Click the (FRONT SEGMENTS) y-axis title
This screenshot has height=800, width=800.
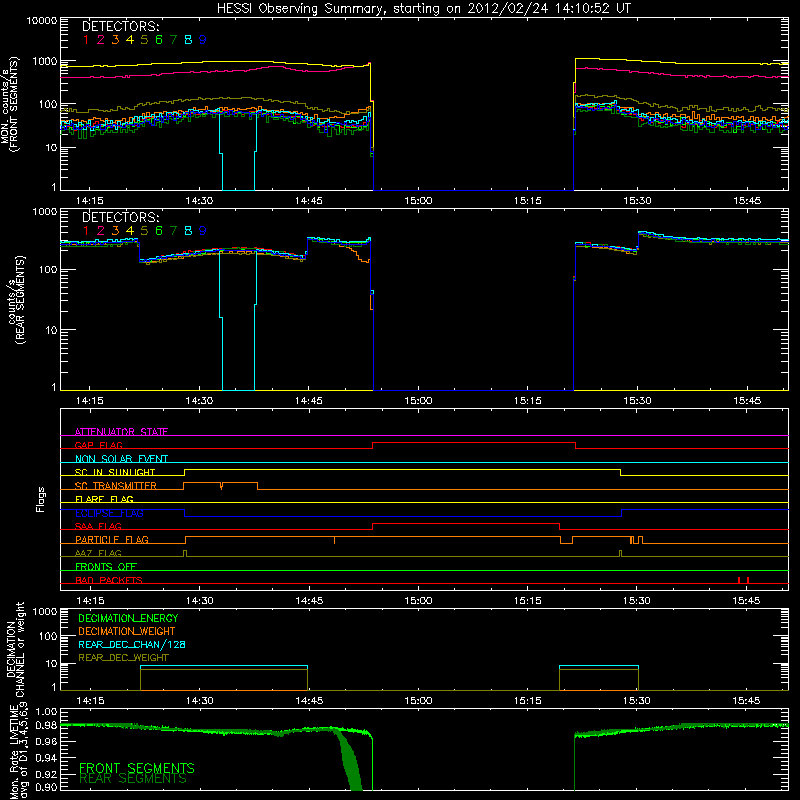click(x=15, y=105)
